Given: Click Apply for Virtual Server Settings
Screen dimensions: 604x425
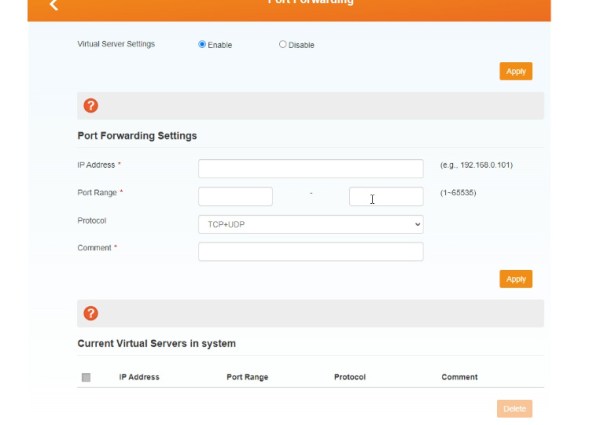Looking at the screenshot, I should click(x=515, y=71).
